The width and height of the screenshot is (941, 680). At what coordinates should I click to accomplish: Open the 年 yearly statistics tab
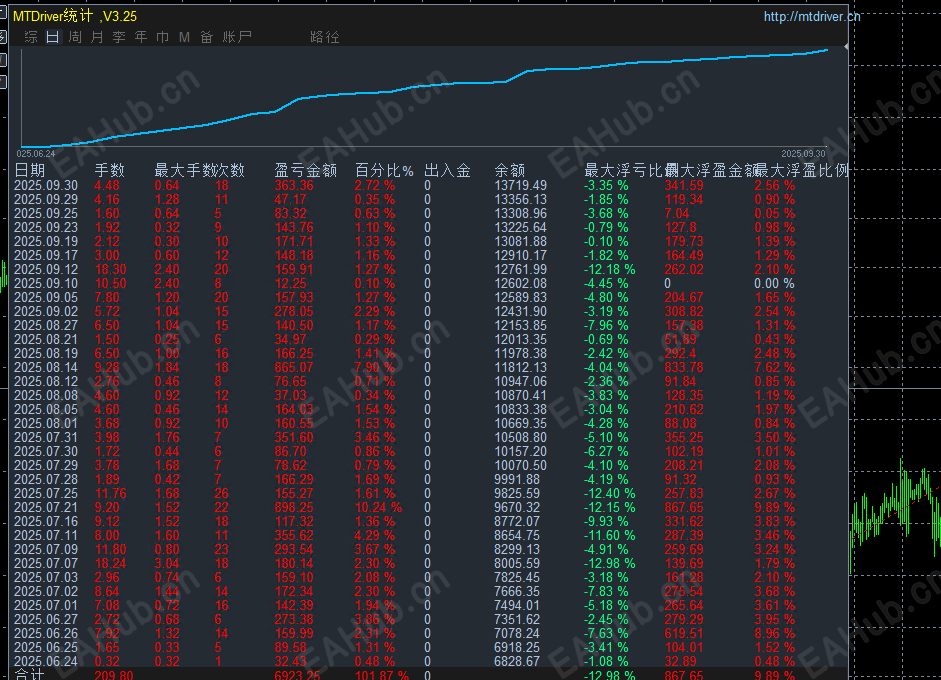point(141,37)
